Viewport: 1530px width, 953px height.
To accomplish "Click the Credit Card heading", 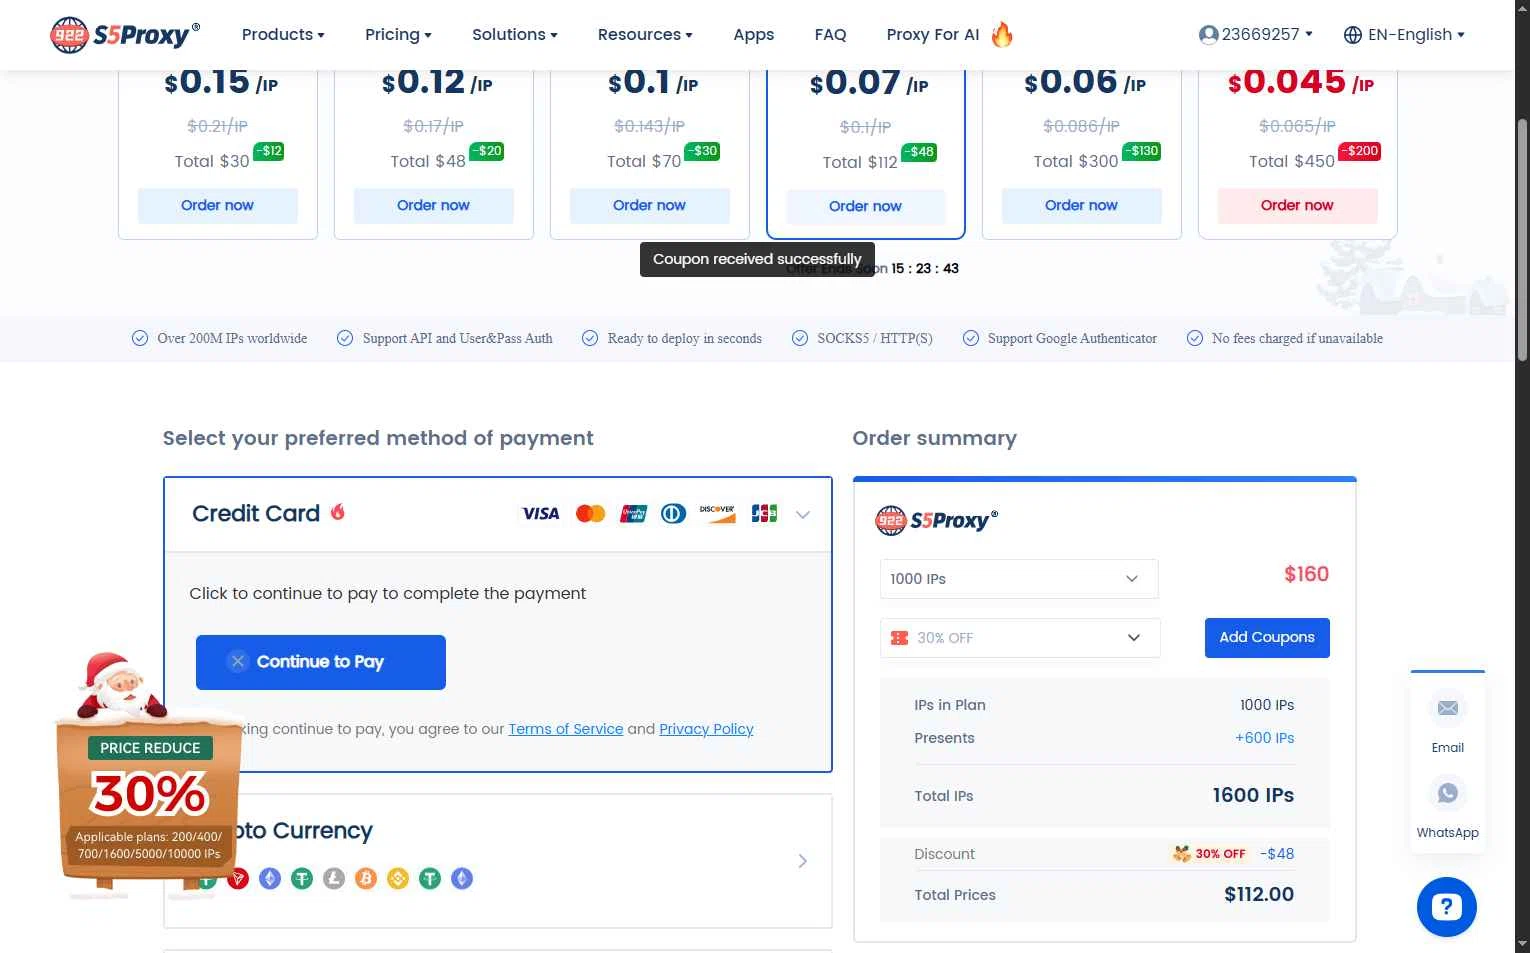I will click(x=256, y=513).
